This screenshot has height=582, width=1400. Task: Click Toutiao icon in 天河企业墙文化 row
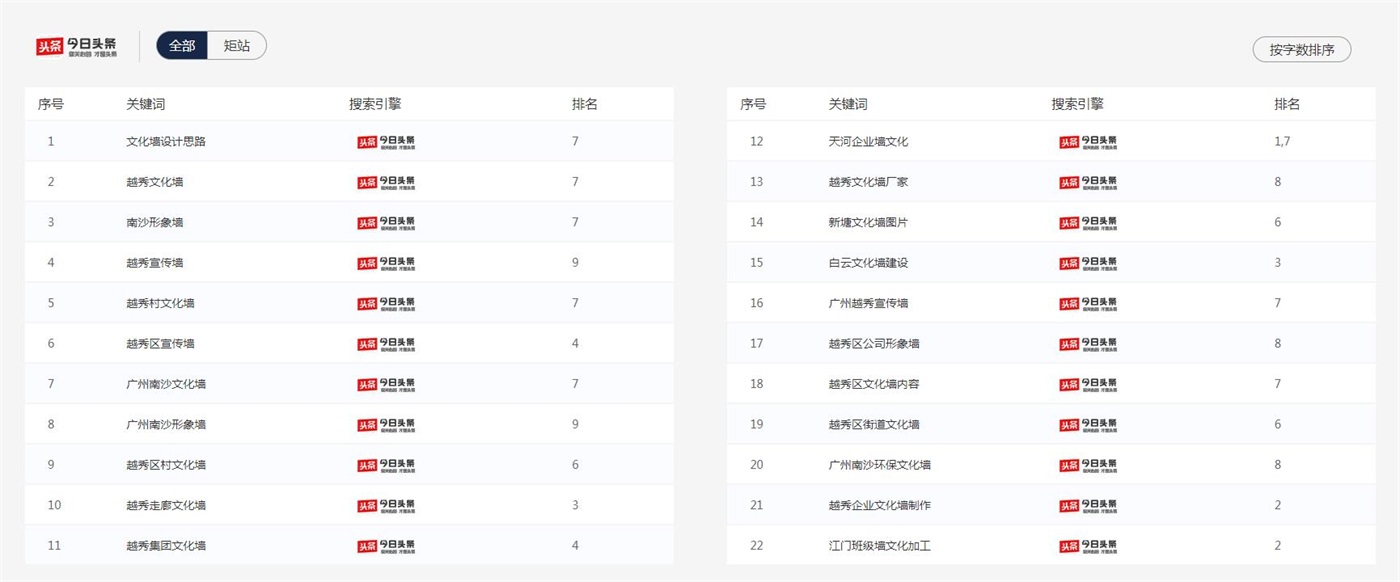[1088, 142]
